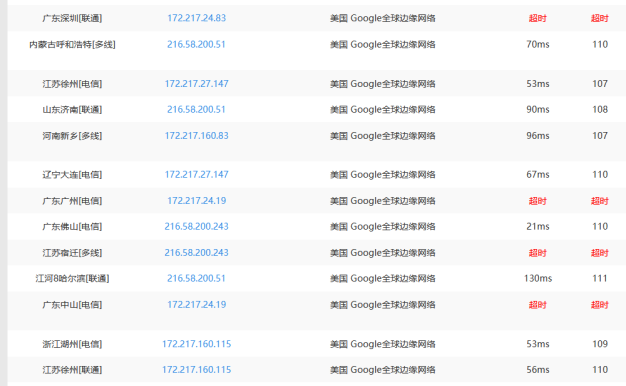The width and height of the screenshot is (626, 386).
Task: Click the 56ms response time for 江苏徐州[联通]
Action: [538, 370]
